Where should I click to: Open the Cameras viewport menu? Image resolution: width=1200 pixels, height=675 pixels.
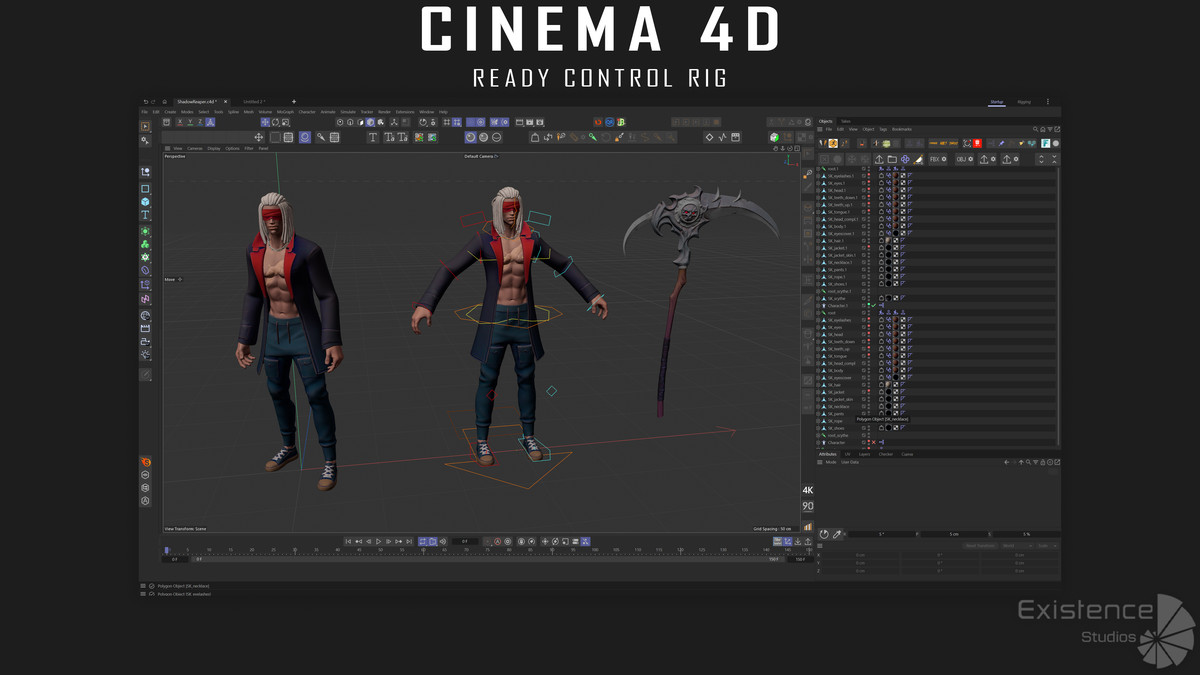tap(194, 148)
